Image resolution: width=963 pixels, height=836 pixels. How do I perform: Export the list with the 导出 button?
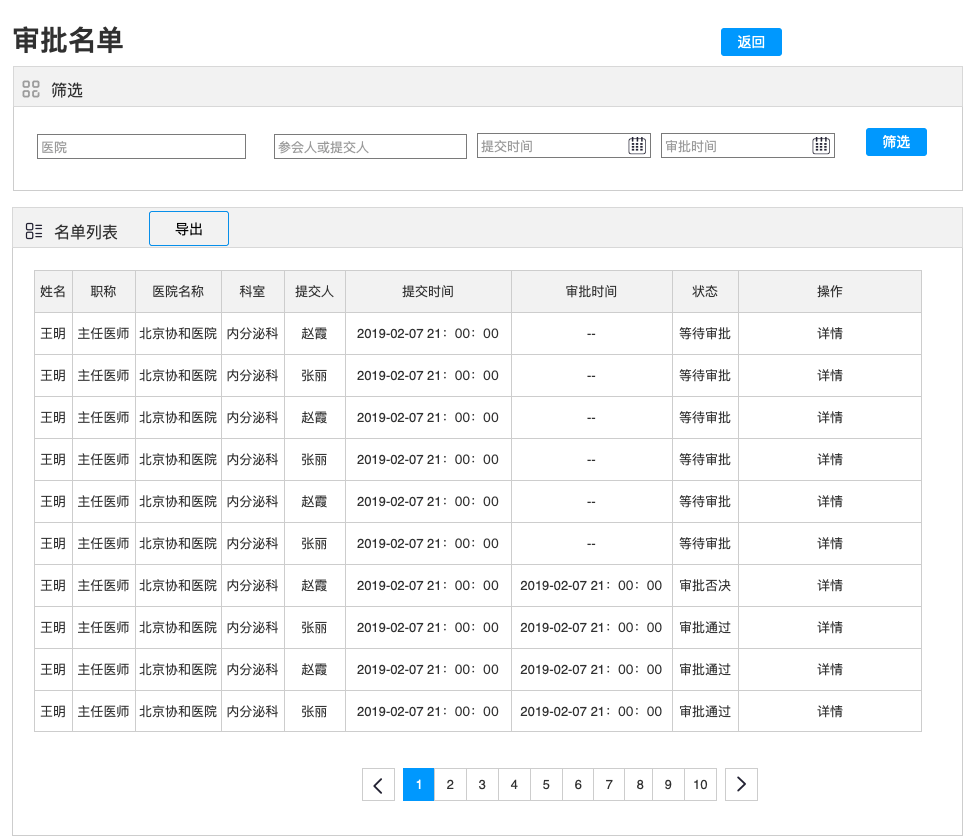189,229
